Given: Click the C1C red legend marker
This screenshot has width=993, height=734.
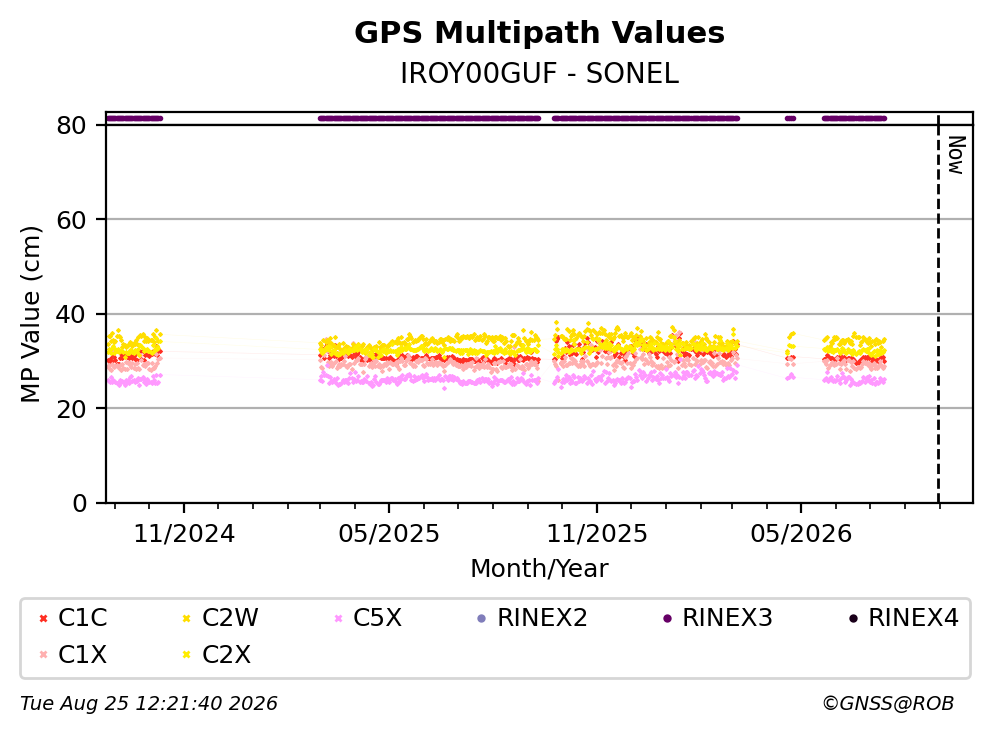Looking at the screenshot, I should click(x=43, y=618).
